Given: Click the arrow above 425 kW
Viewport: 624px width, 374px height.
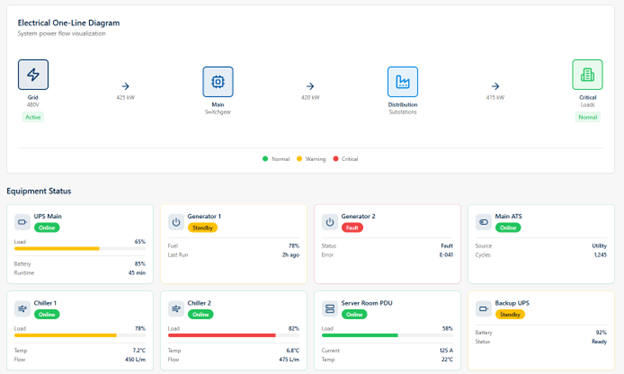Looking at the screenshot, I should 125,86.
